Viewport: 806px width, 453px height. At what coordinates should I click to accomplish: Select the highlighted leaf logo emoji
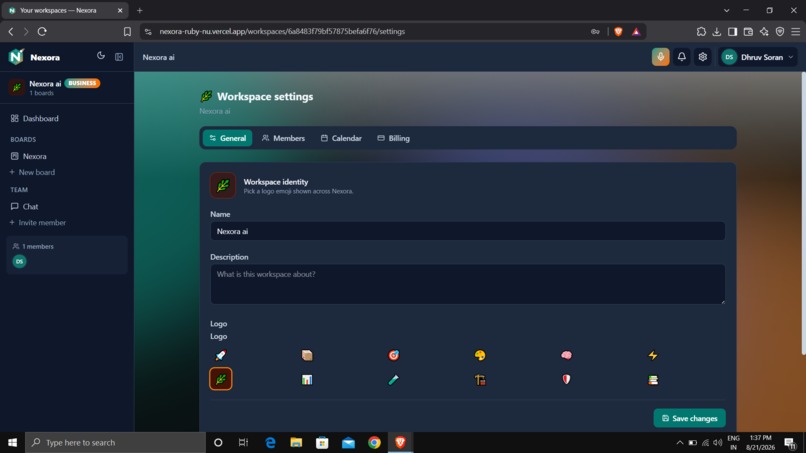221,379
